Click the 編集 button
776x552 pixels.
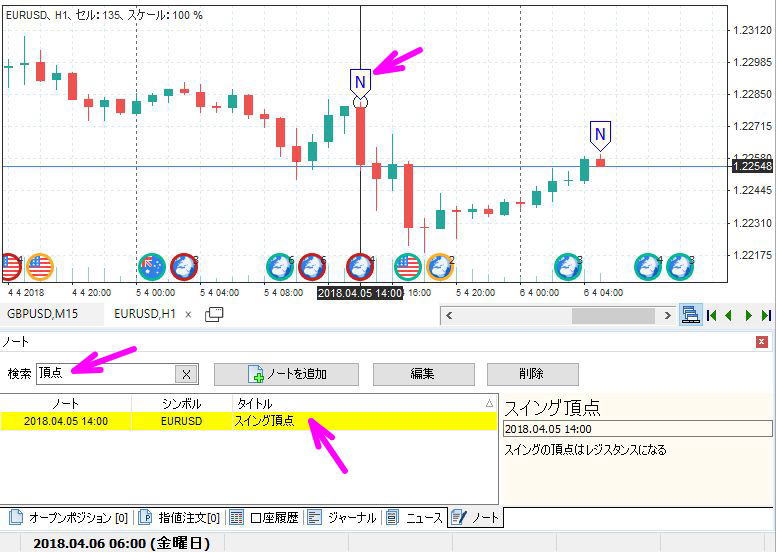(x=422, y=374)
